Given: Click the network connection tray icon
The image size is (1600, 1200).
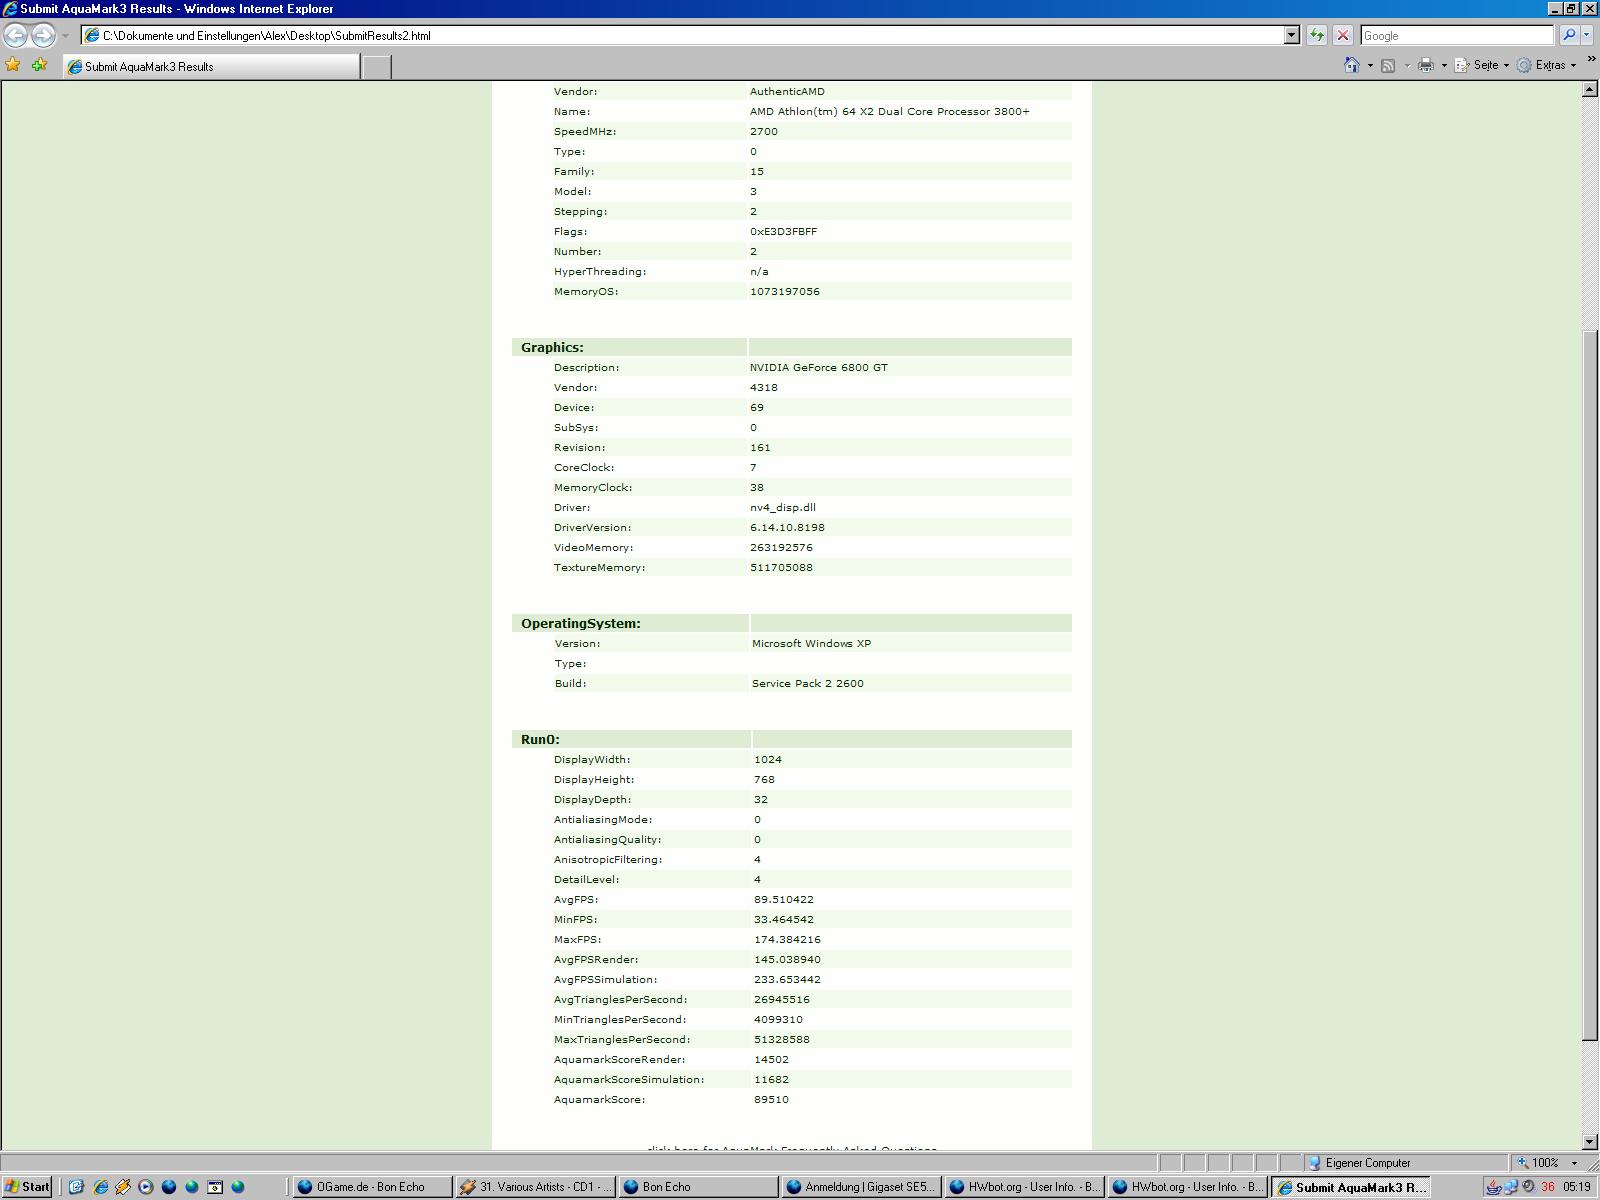Looking at the screenshot, I should (1512, 1187).
